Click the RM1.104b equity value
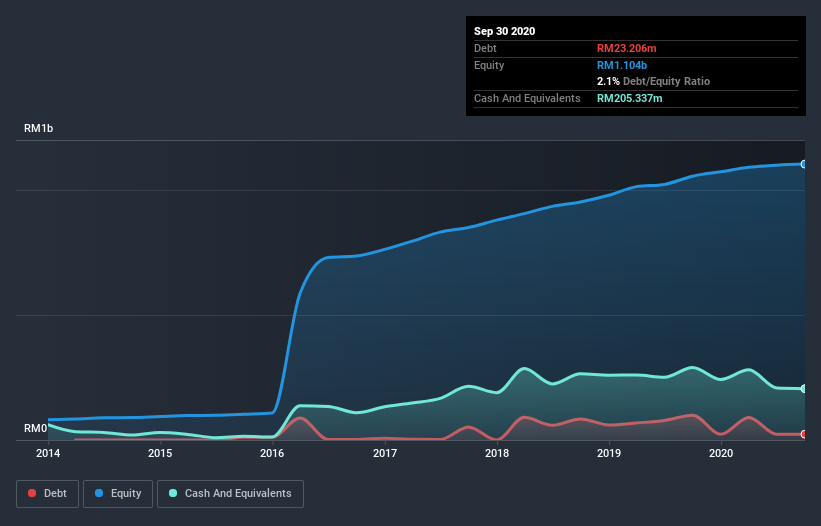Image resolution: width=821 pixels, height=526 pixels. point(622,65)
